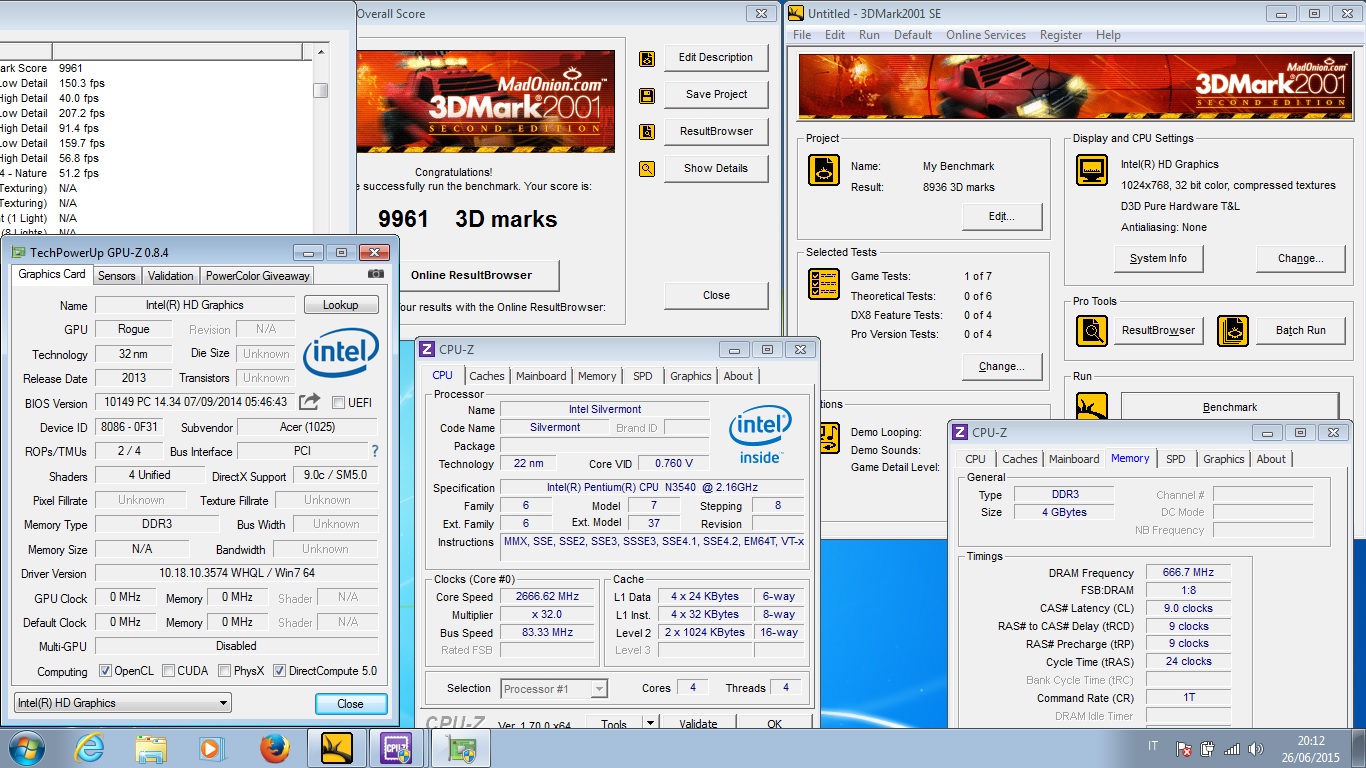Click the Selected Tests checklist icon

tap(824, 284)
